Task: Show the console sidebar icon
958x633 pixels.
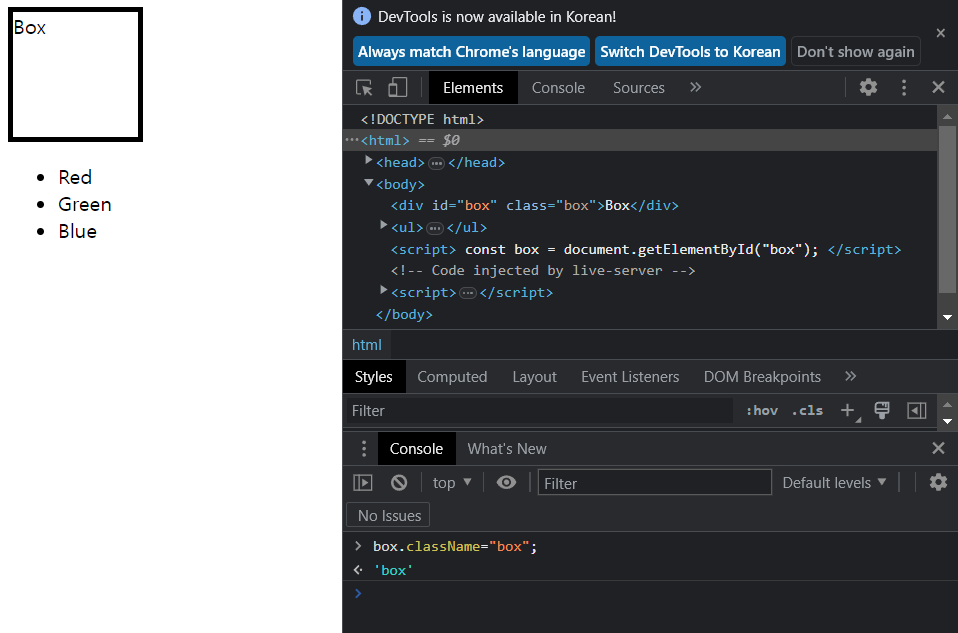Action: (363, 483)
